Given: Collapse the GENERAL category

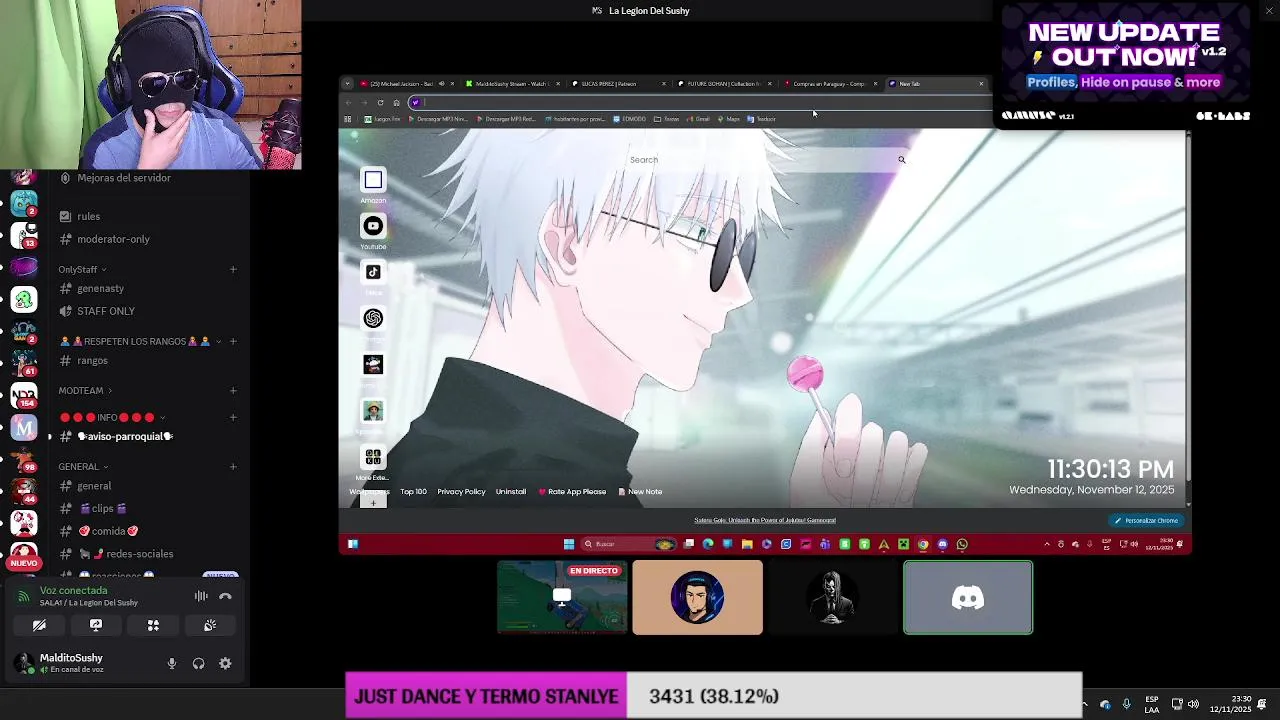Looking at the screenshot, I should click(83, 466).
